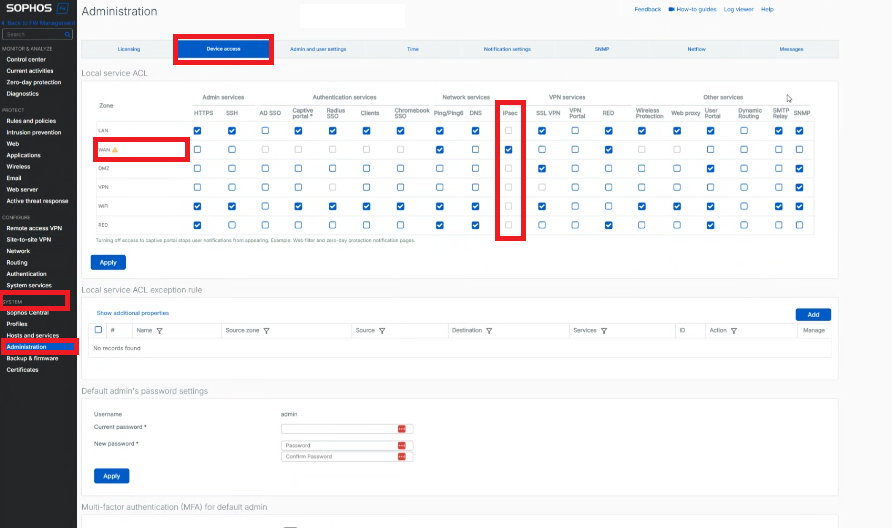Toggle the LAN zone HTTPS checkbox
This screenshot has width=892, height=528.
[x=197, y=131]
